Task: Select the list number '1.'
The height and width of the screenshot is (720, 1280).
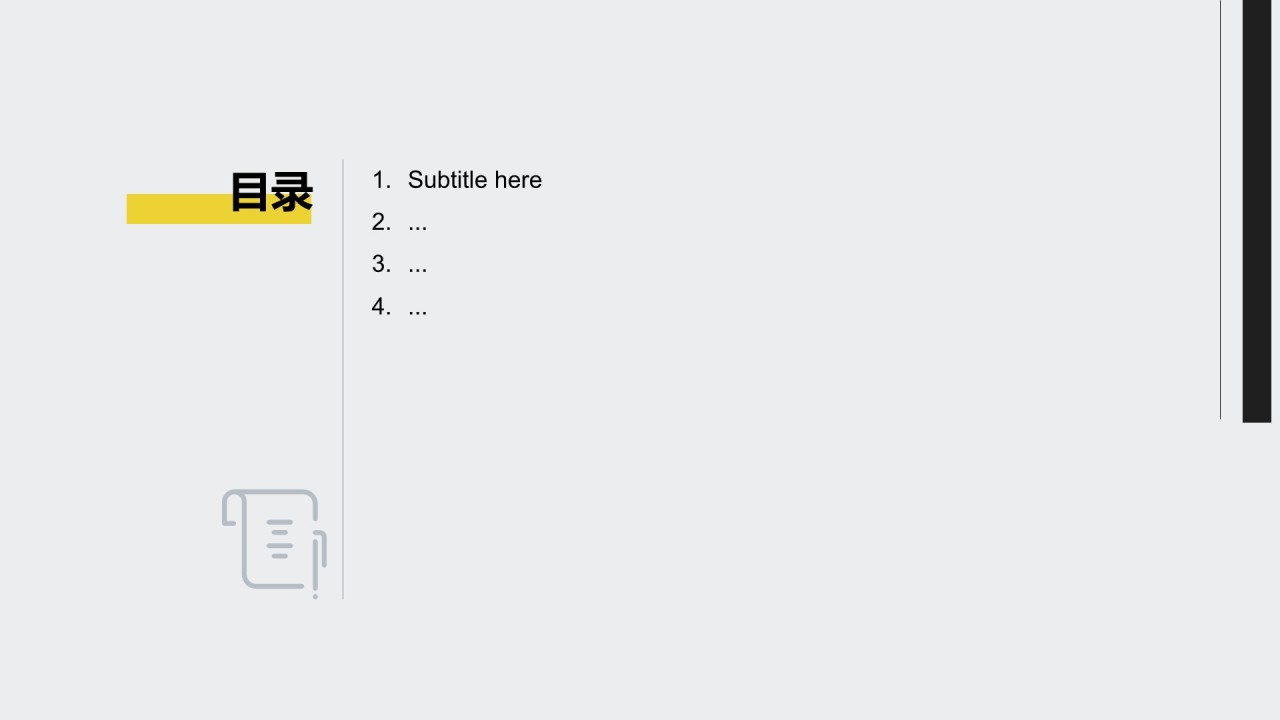Action: [x=381, y=180]
